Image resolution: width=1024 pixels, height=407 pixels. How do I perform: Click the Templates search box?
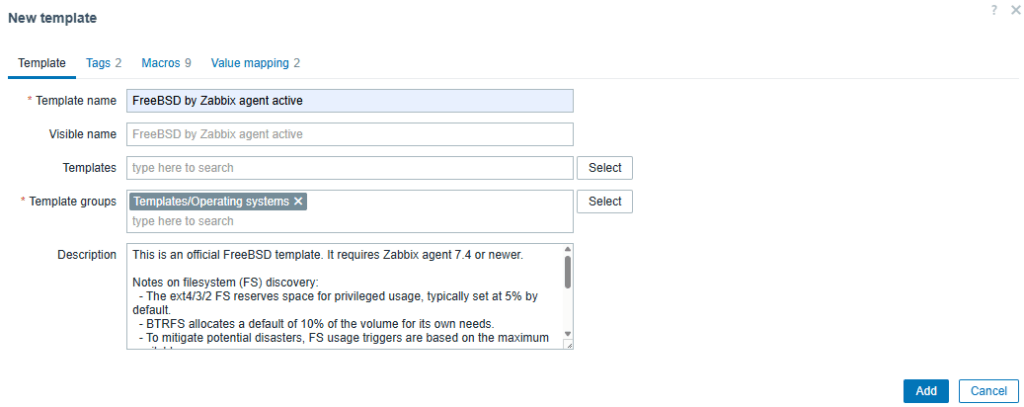350,168
